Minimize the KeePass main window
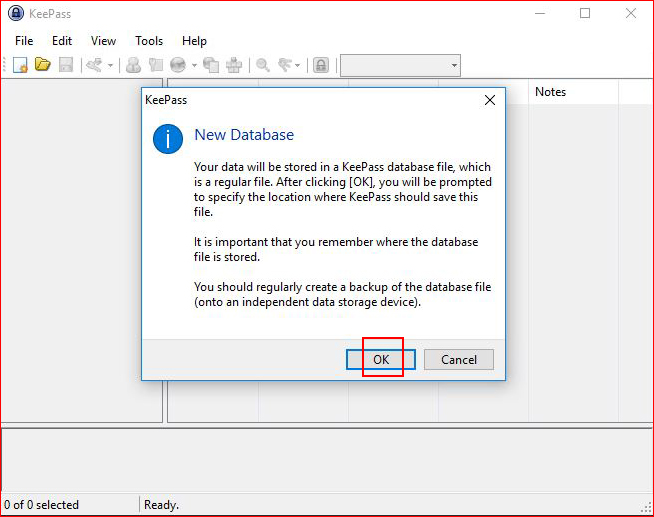 pyautogui.click(x=540, y=13)
